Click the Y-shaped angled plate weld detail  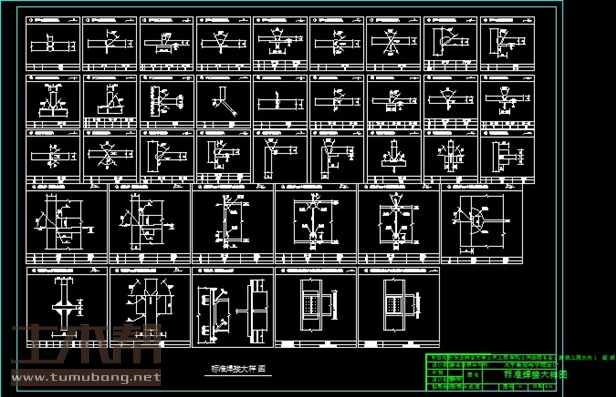coord(224,102)
